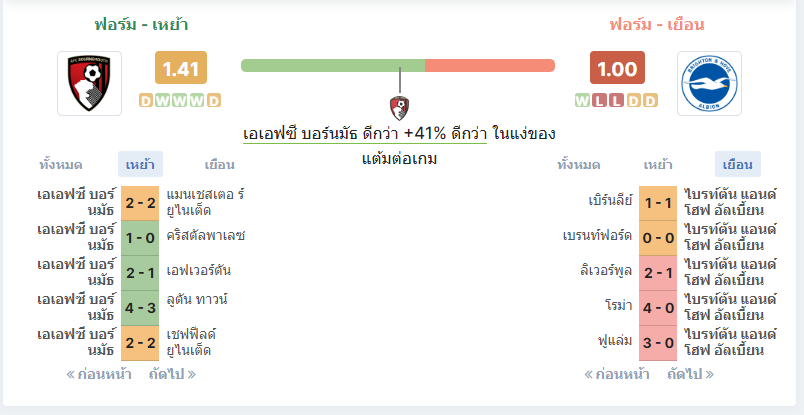The height and width of the screenshot is (415, 804).
Task: Switch to the right-side เหย้า tab
Action: pyautogui.click(x=658, y=165)
